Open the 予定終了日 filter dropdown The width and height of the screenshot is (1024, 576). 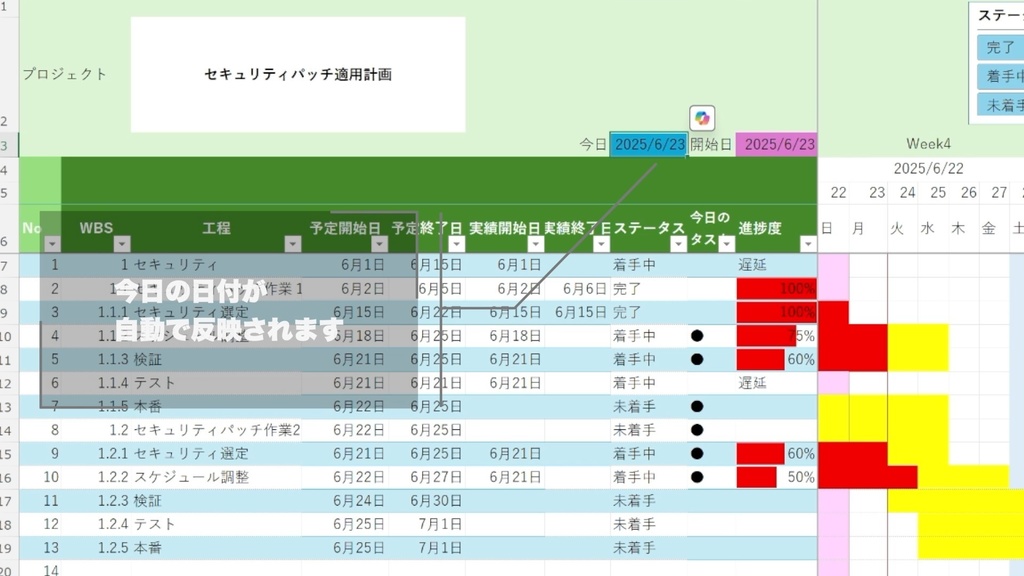coord(456,242)
